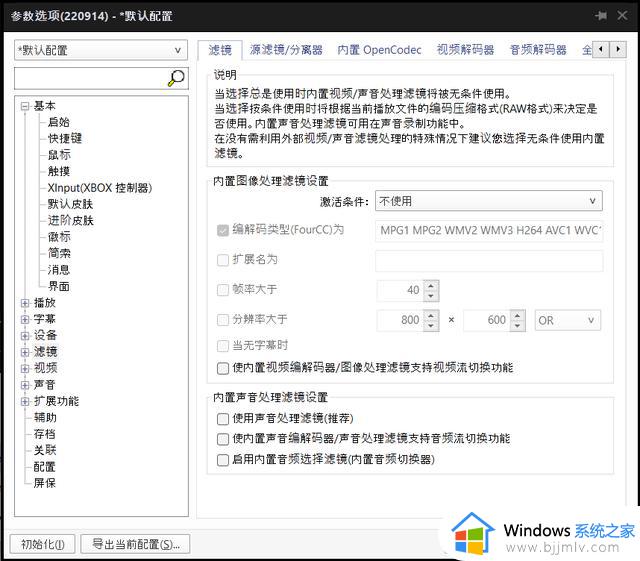Select 辅助 in settings tree
Image resolution: width=640 pixels, height=561 pixels.
coord(45,418)
